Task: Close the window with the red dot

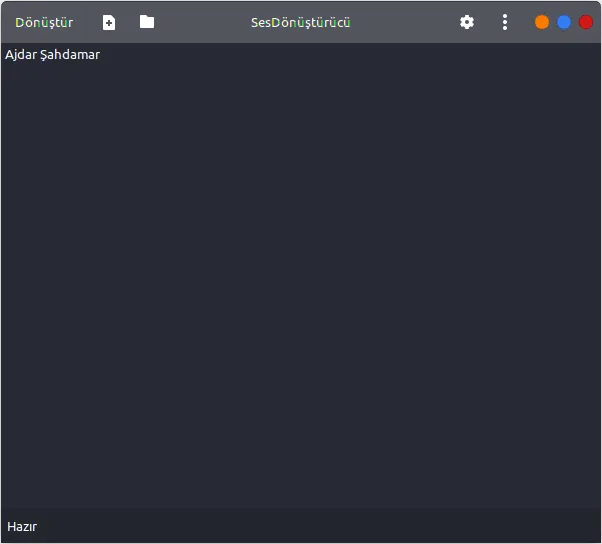Action: click(586, 22)
